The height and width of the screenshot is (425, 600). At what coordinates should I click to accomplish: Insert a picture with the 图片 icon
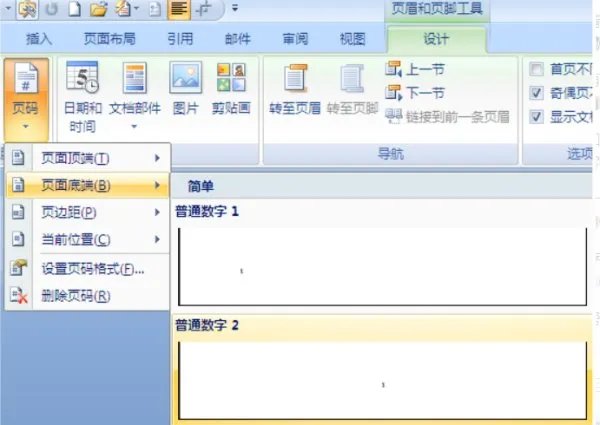(186, 78)
